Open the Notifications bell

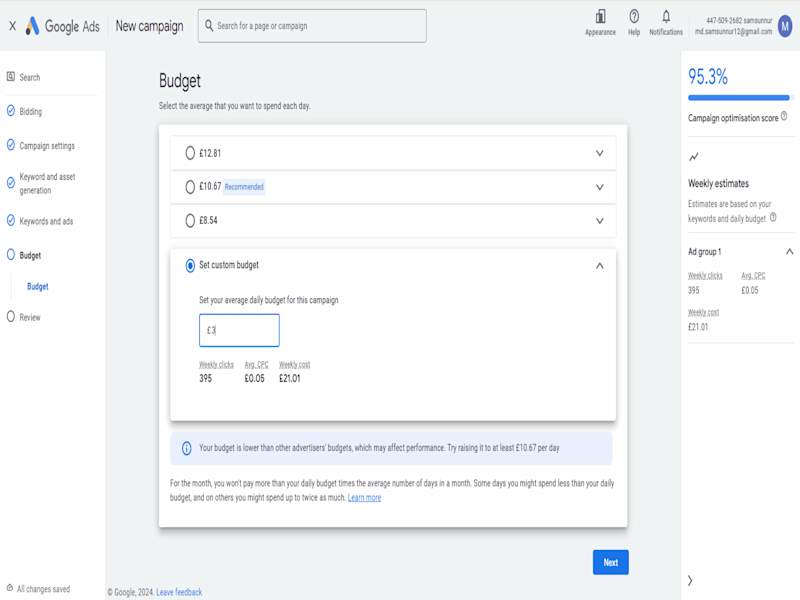pos(666,17)
